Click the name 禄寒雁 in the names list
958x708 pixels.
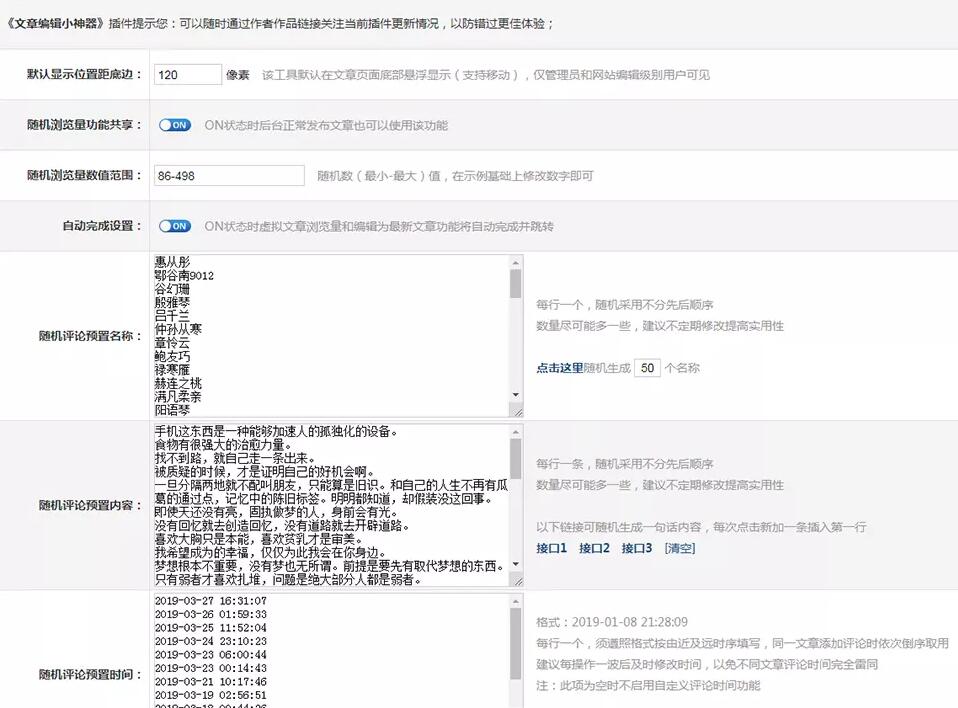pyautogui.click(x=172, y=370)
